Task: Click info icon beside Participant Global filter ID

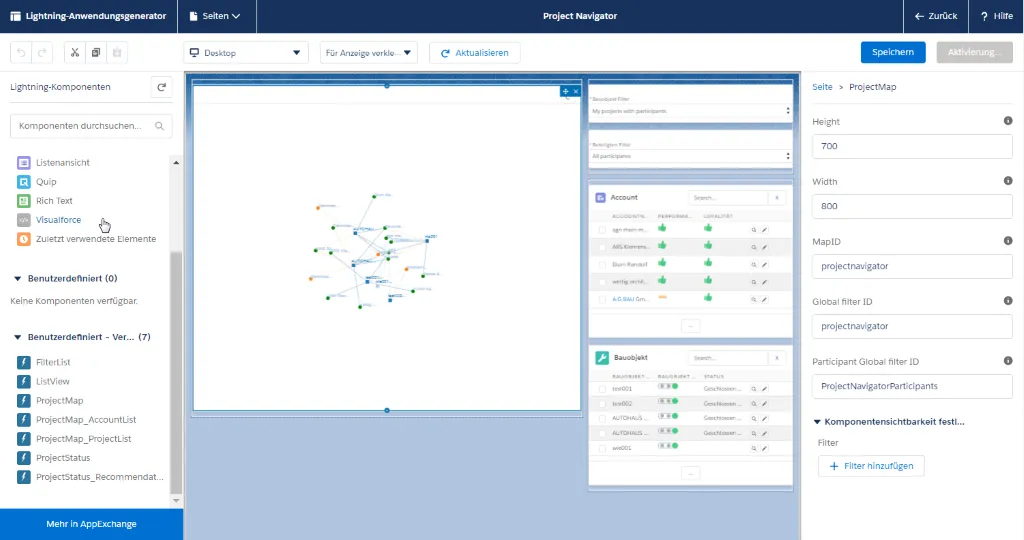Action: point(1008,361)
